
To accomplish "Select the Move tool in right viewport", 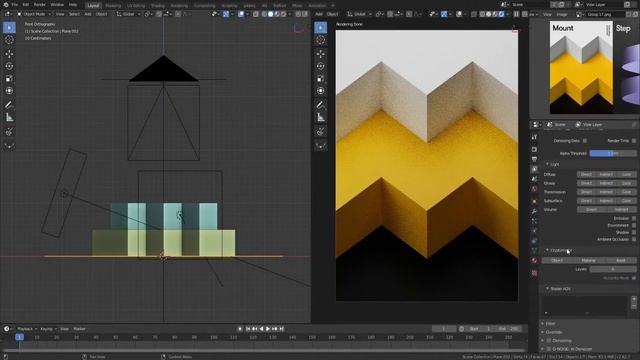I will pyautogui.click(x=321, y=54).
